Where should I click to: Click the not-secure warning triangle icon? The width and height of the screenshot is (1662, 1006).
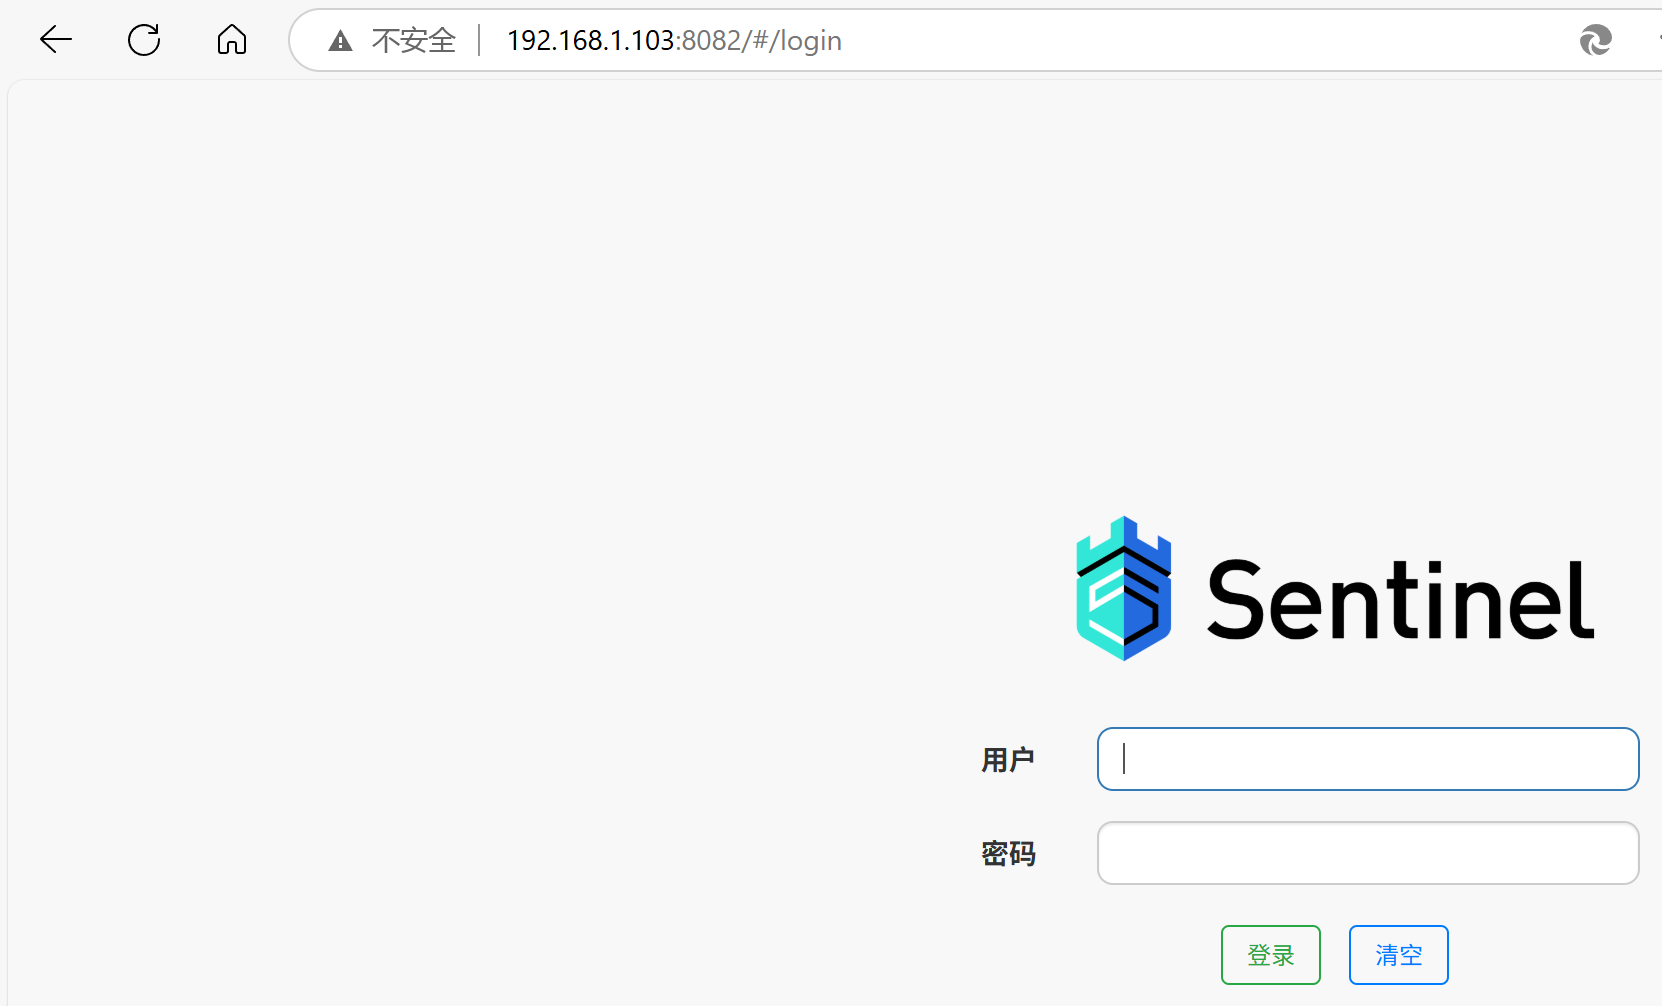click(341, 41)
